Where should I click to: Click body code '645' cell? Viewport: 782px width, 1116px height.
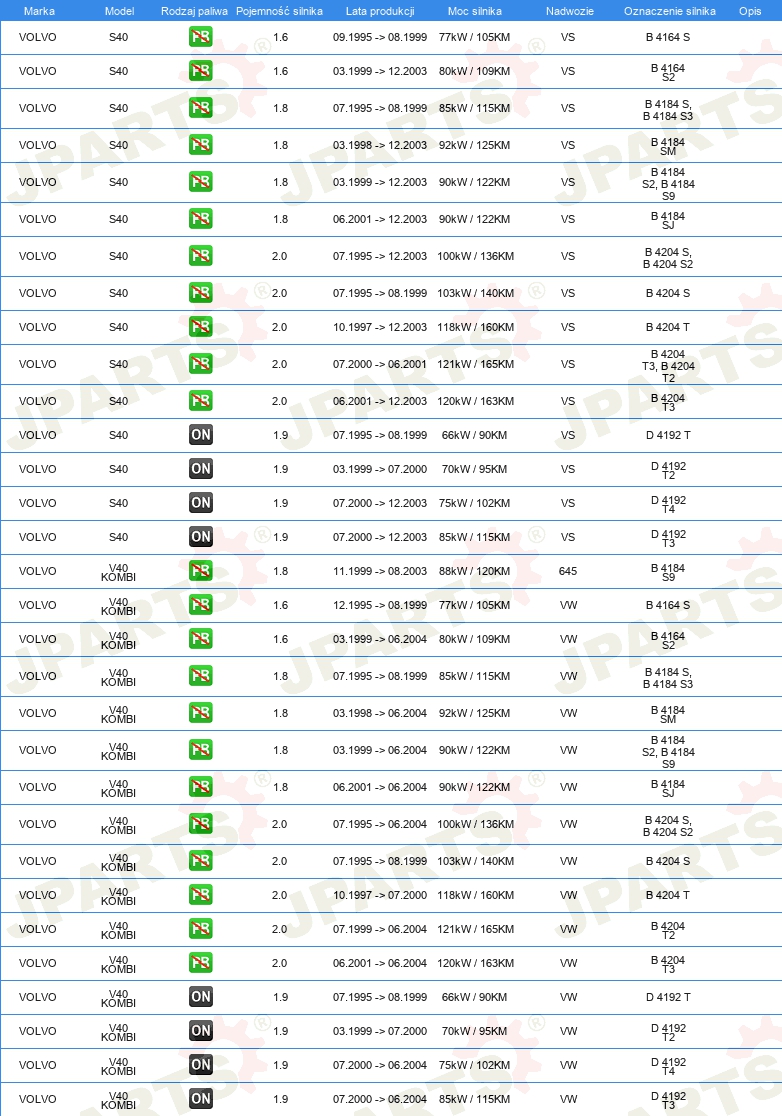(x=568, y=571)
